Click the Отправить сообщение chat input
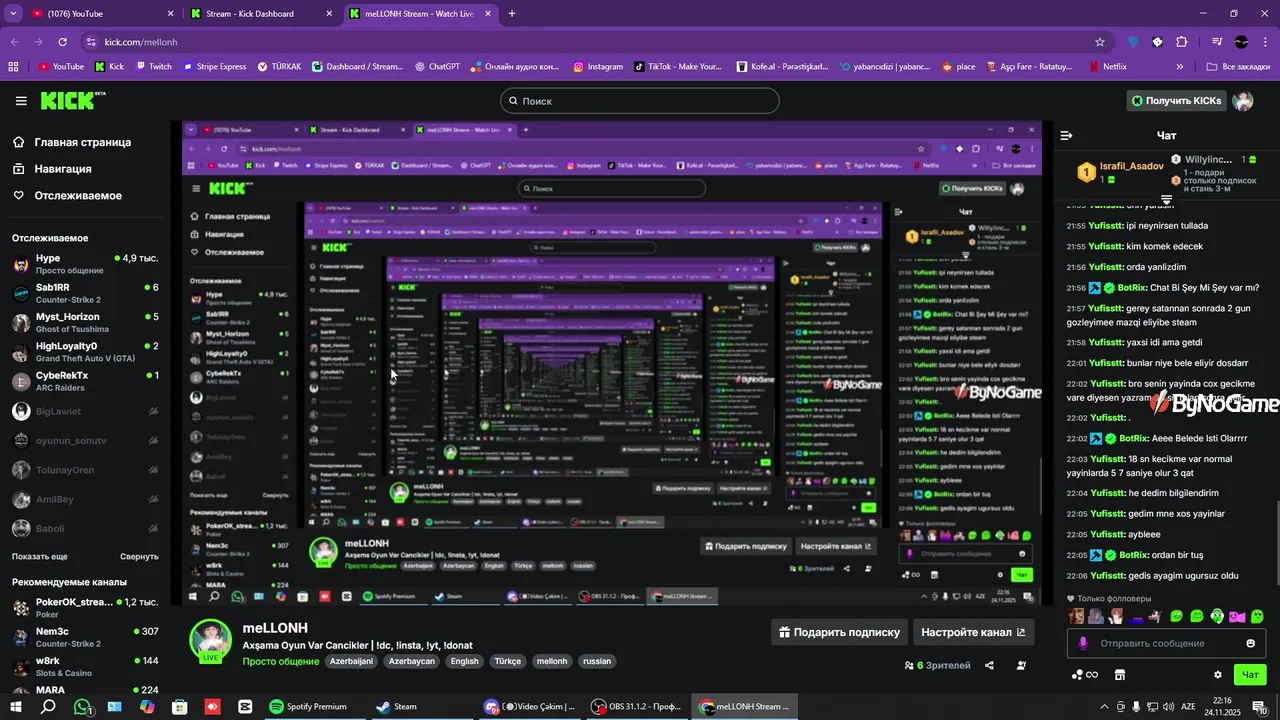 [x=1166, y=643]
